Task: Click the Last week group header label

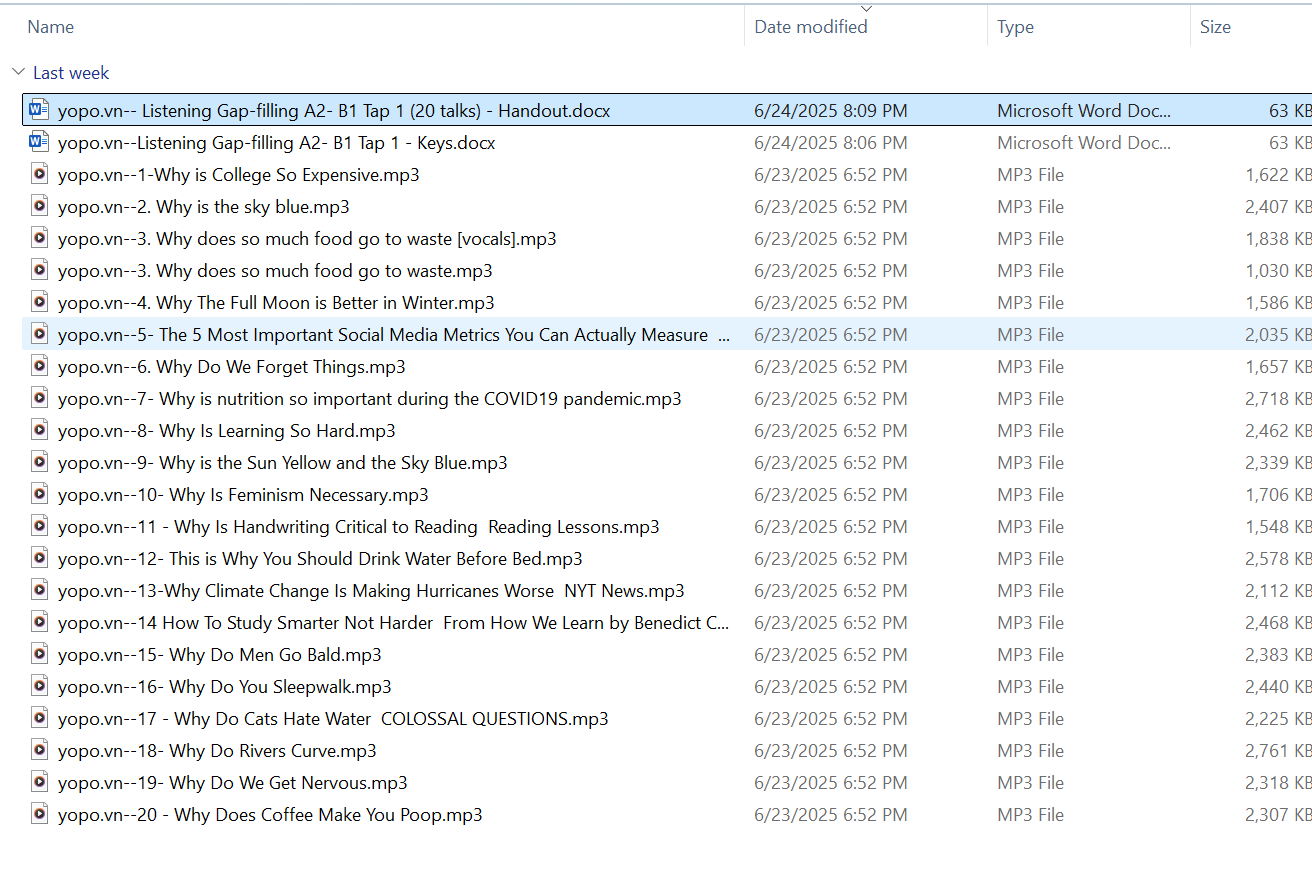Action: click(71, 73)
